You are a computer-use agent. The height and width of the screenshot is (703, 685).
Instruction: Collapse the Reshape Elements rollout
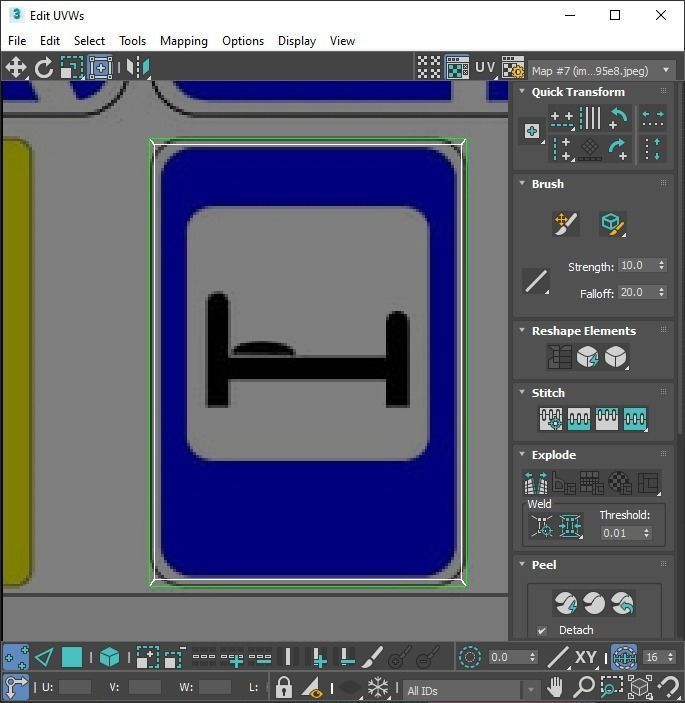[x=522, y=330]
